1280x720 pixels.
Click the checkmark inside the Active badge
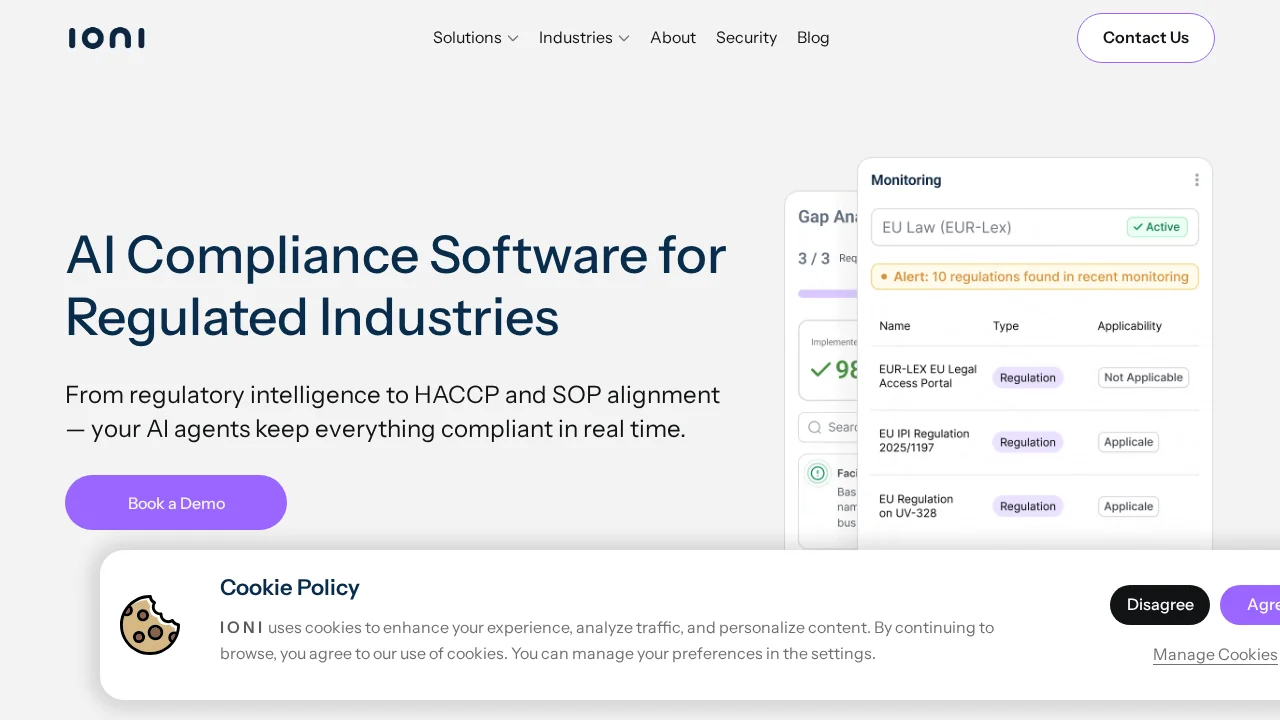(x=1138, y=227)
